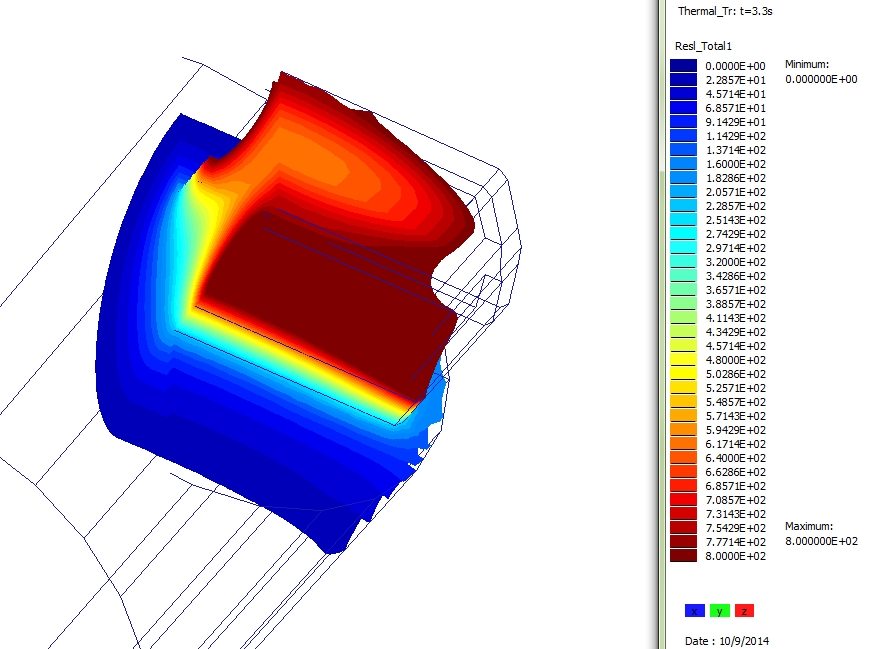Click the dark red hot zone on model
The image size is (869, 649).
pos(320,300)
